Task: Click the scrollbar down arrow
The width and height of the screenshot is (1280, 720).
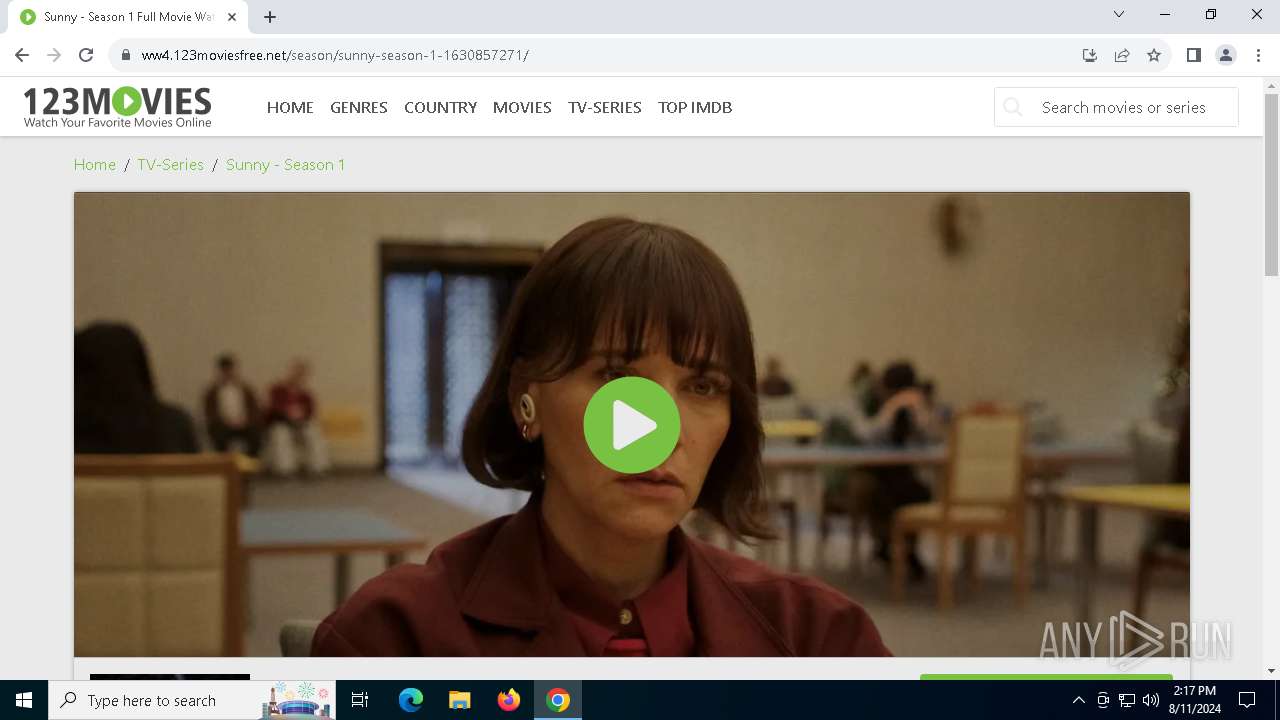Action: [x=1272, y=671]
